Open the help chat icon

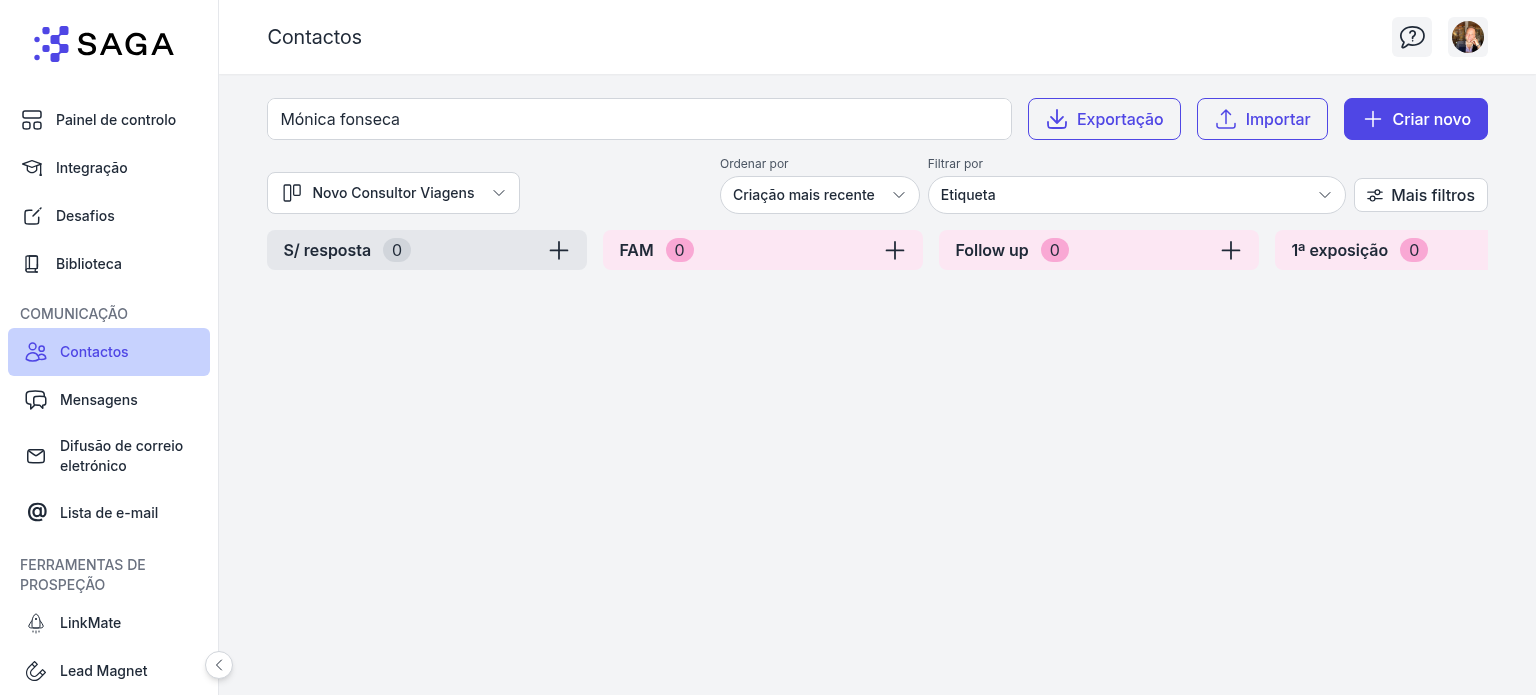[x=1411, y=37]
